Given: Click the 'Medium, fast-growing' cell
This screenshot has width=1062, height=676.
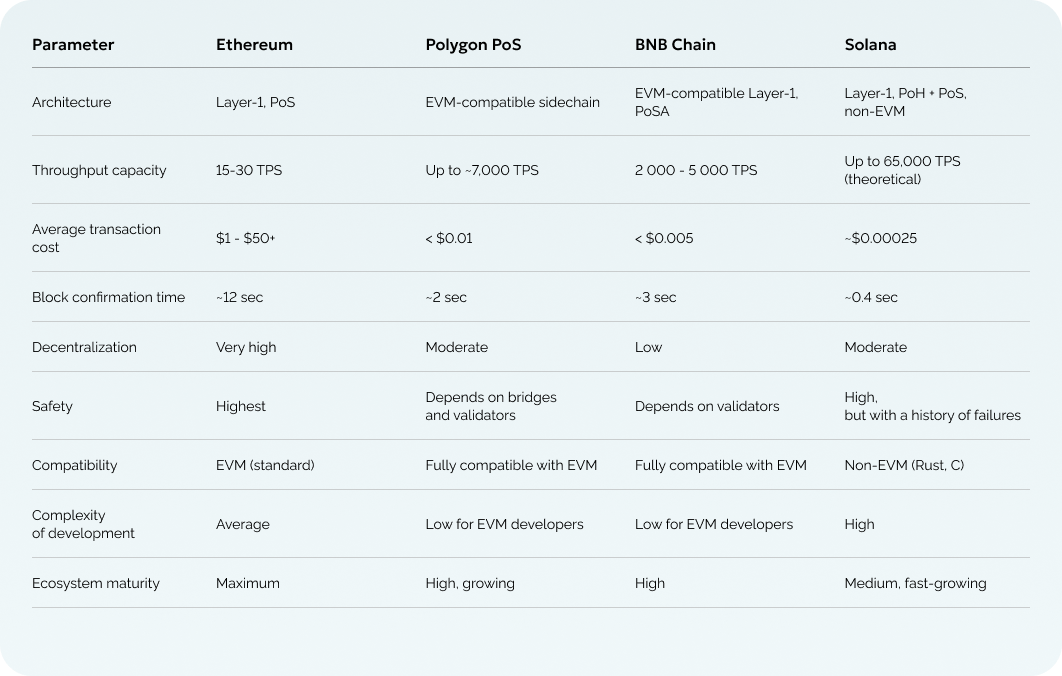Looking at the screenshot, I should pyautogui.click(x=915, y=583).
